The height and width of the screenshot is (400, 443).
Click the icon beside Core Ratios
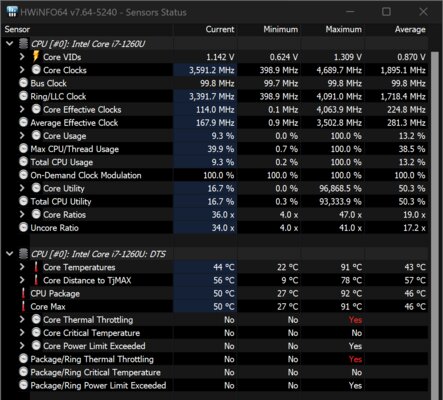(x=36, y=214)
